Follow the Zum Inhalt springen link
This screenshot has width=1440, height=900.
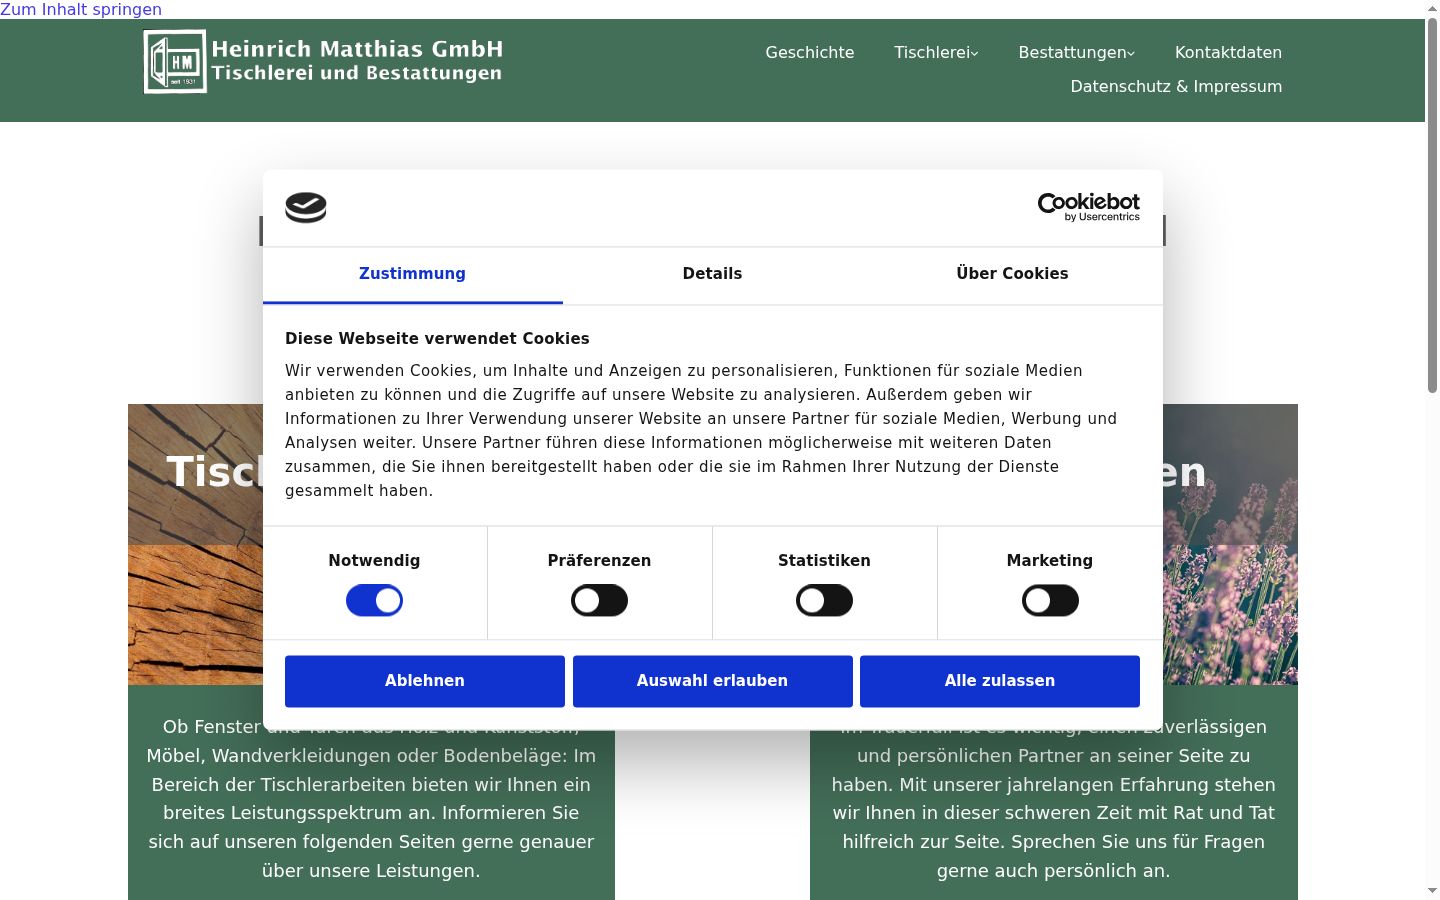coord(81,9)
